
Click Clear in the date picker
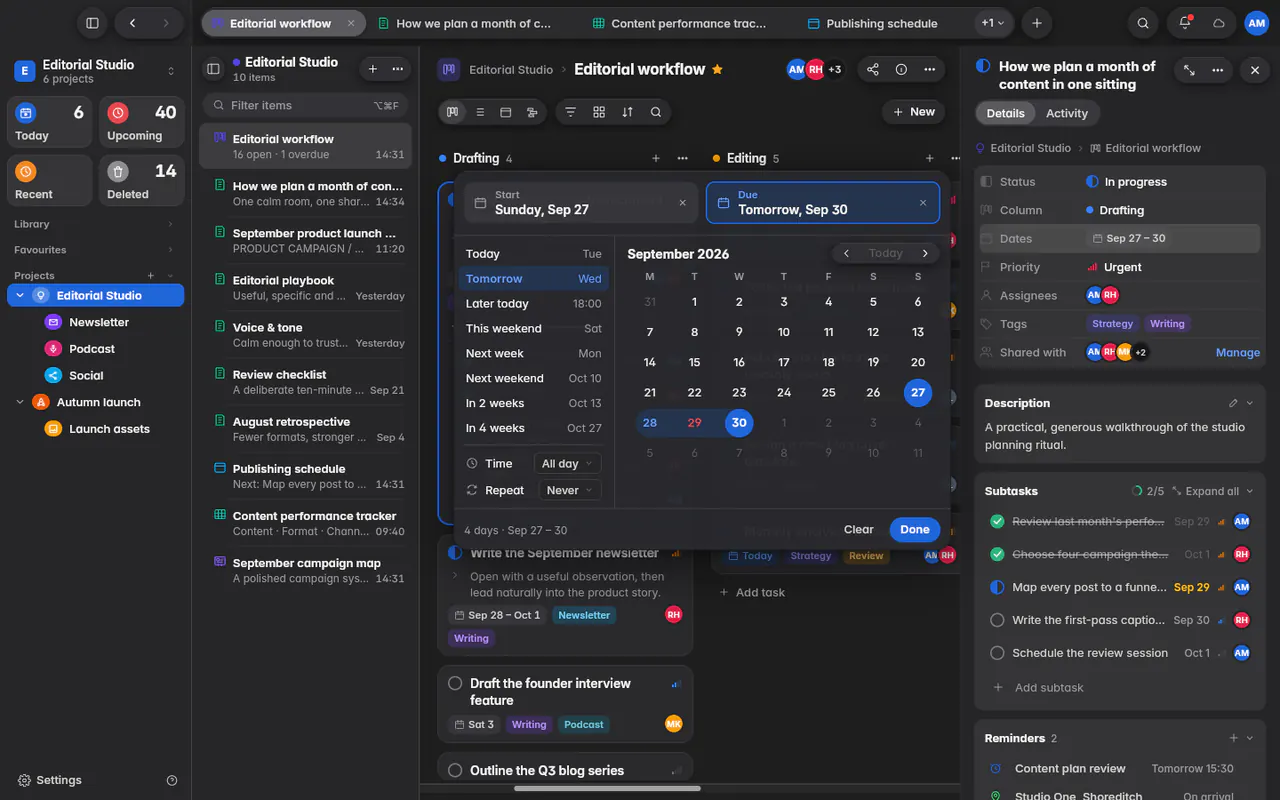click(859, 530)
